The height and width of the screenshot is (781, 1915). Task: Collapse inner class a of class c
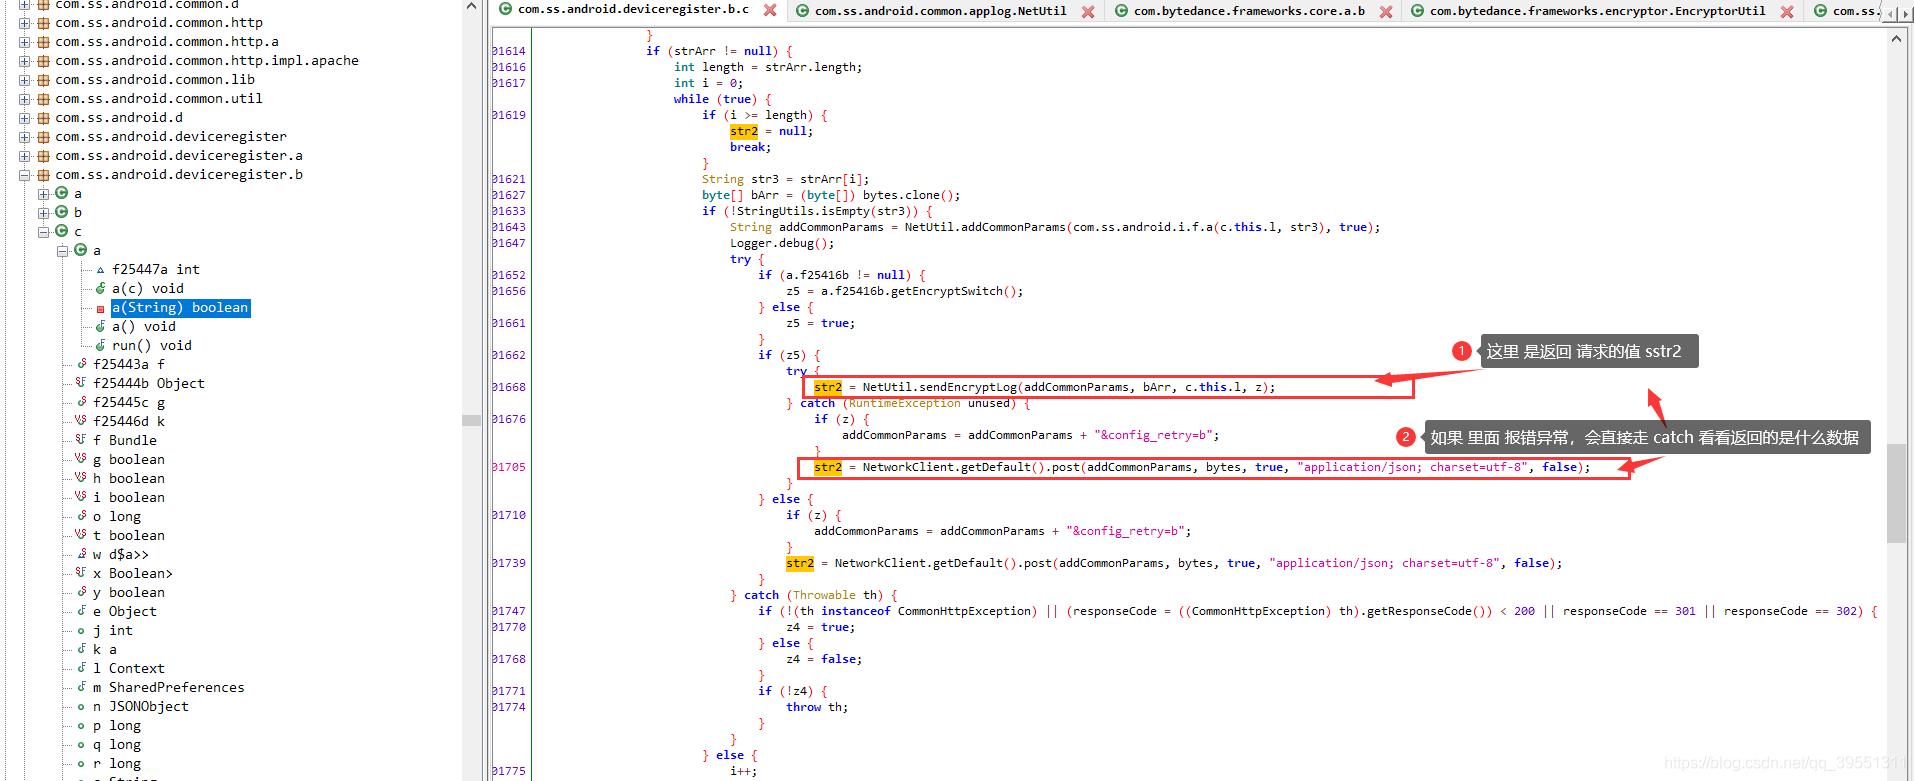(62, 251)
